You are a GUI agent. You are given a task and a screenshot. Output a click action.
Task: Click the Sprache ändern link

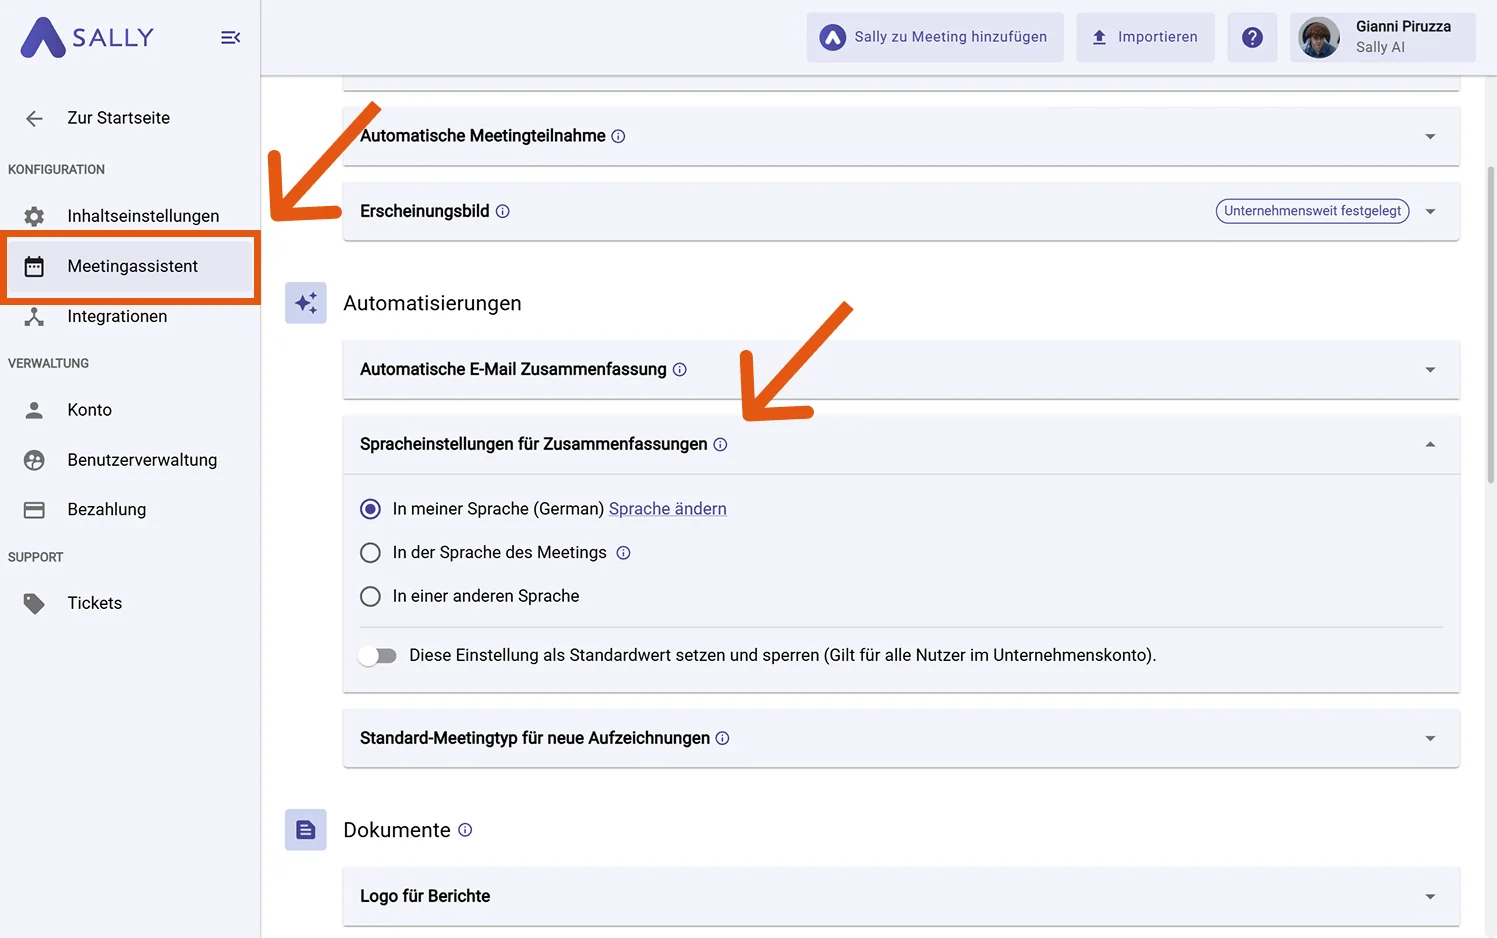point(668,509)
